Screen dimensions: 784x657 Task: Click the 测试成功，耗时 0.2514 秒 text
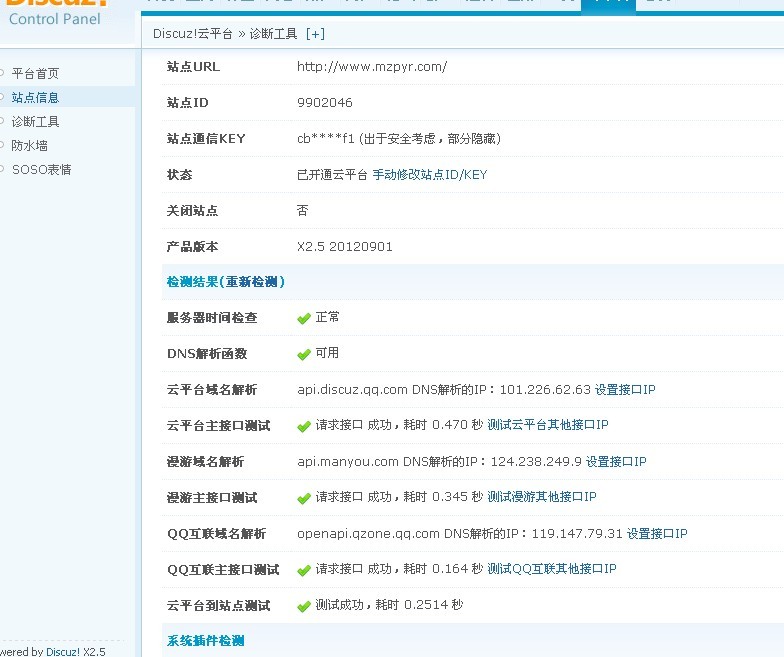[389, 605]
